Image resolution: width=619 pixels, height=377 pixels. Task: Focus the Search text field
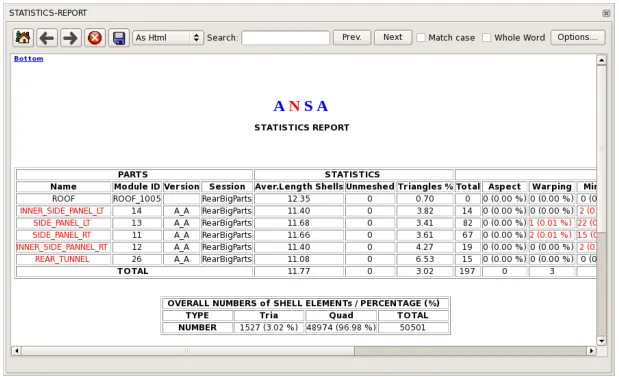(x=285, y=38)
